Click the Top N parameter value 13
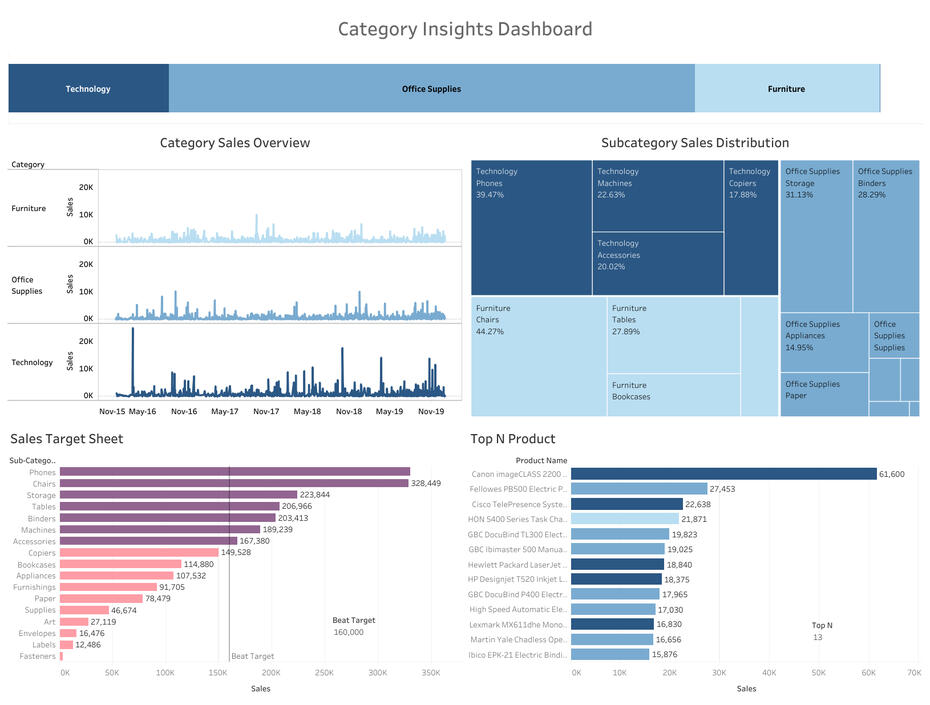Image resolution: width=930 pixels, height=705 pixels. point(818,637)
